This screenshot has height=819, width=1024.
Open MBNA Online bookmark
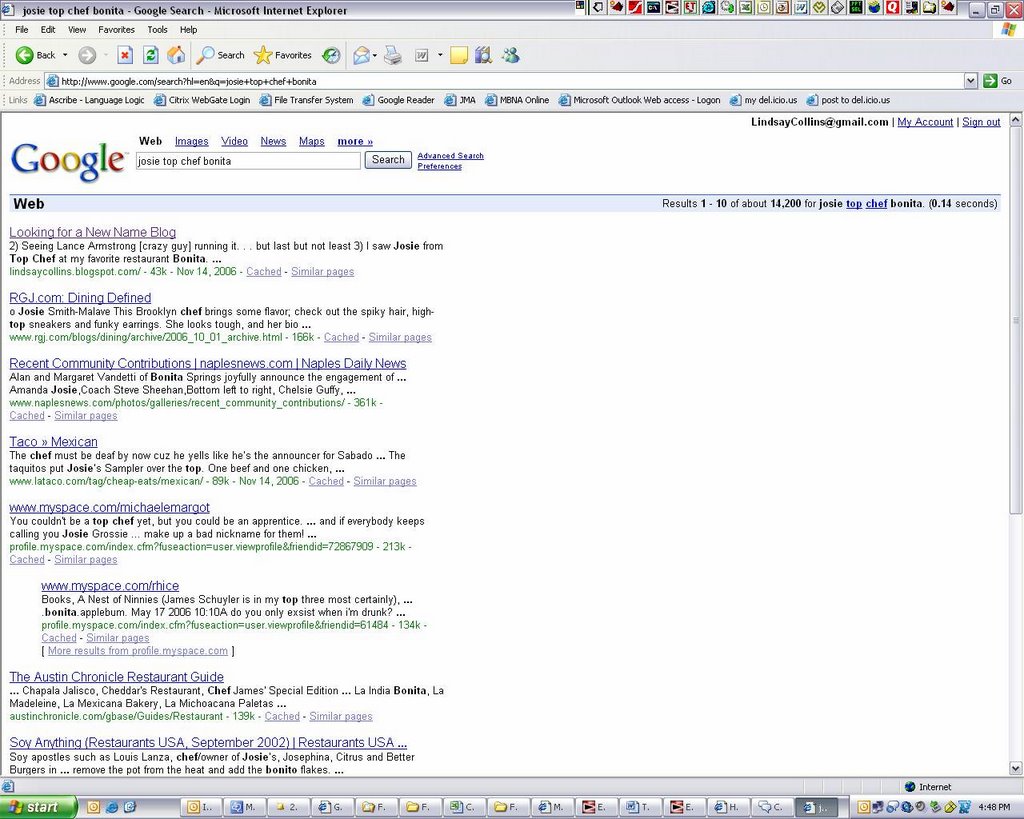(517, 100)
